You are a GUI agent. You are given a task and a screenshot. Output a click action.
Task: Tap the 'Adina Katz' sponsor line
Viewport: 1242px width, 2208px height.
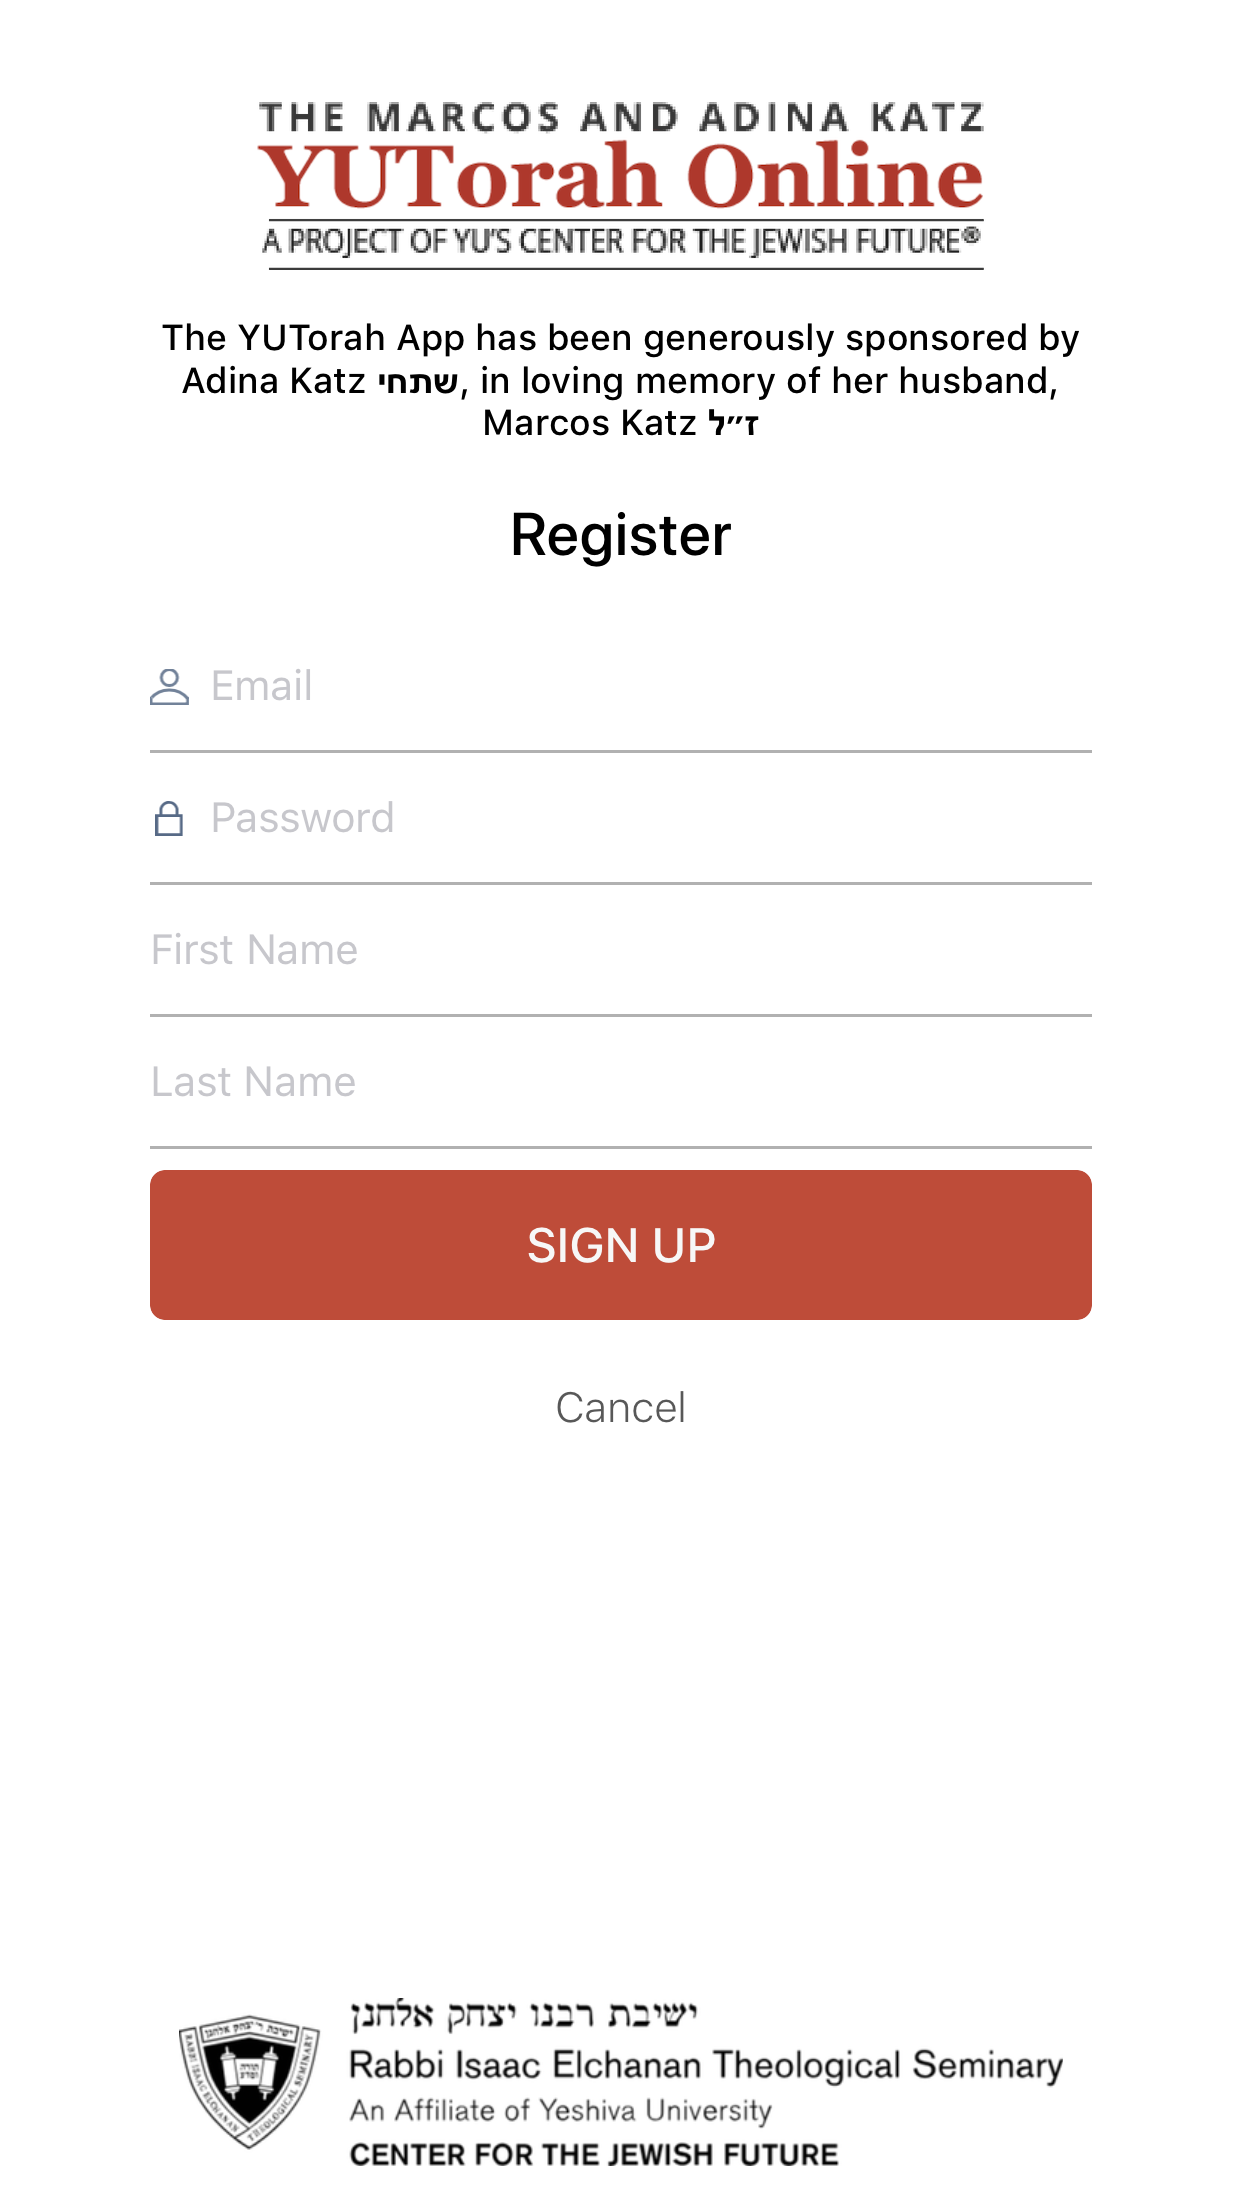tap(621, 381)
